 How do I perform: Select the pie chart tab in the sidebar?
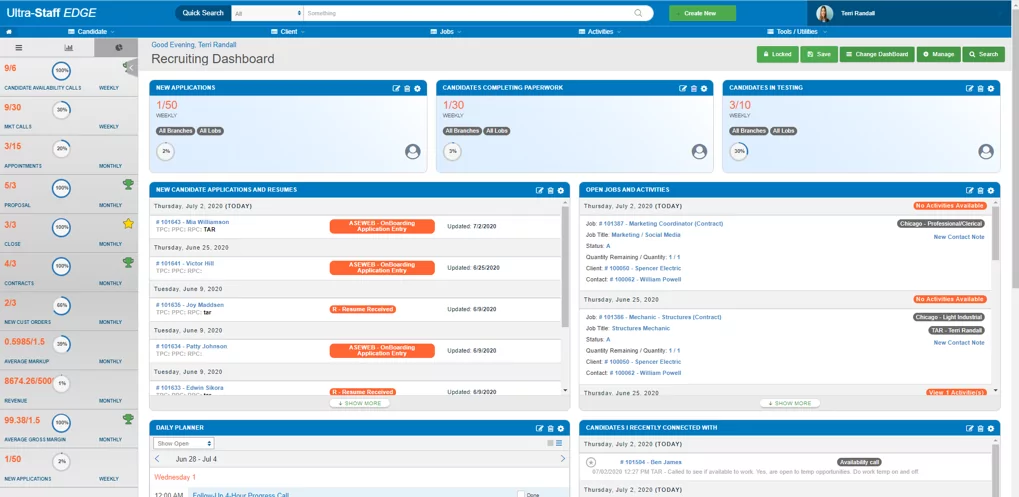click(x=119, y=47)
